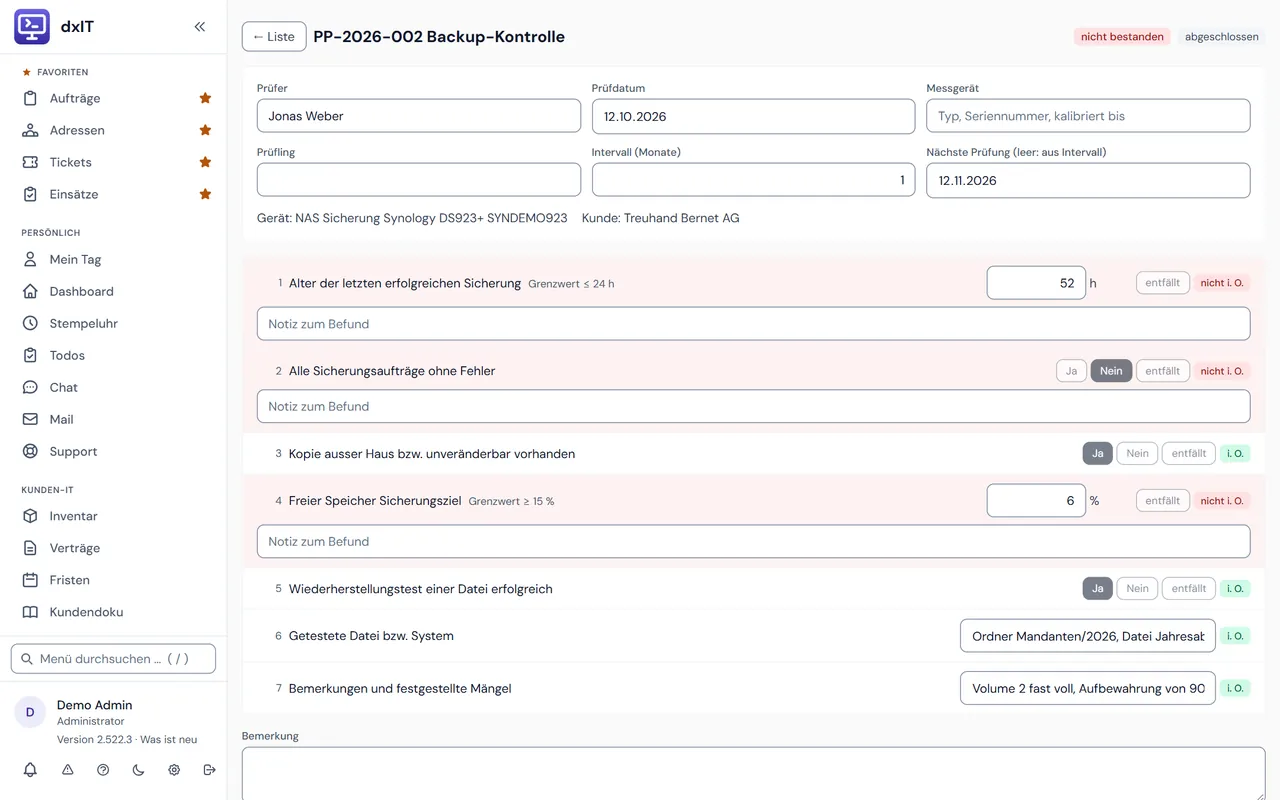Set Wiederherstellungstest row to entfällt
1280x800 pixels.
pyautogui.click(x=1189, y=589)
